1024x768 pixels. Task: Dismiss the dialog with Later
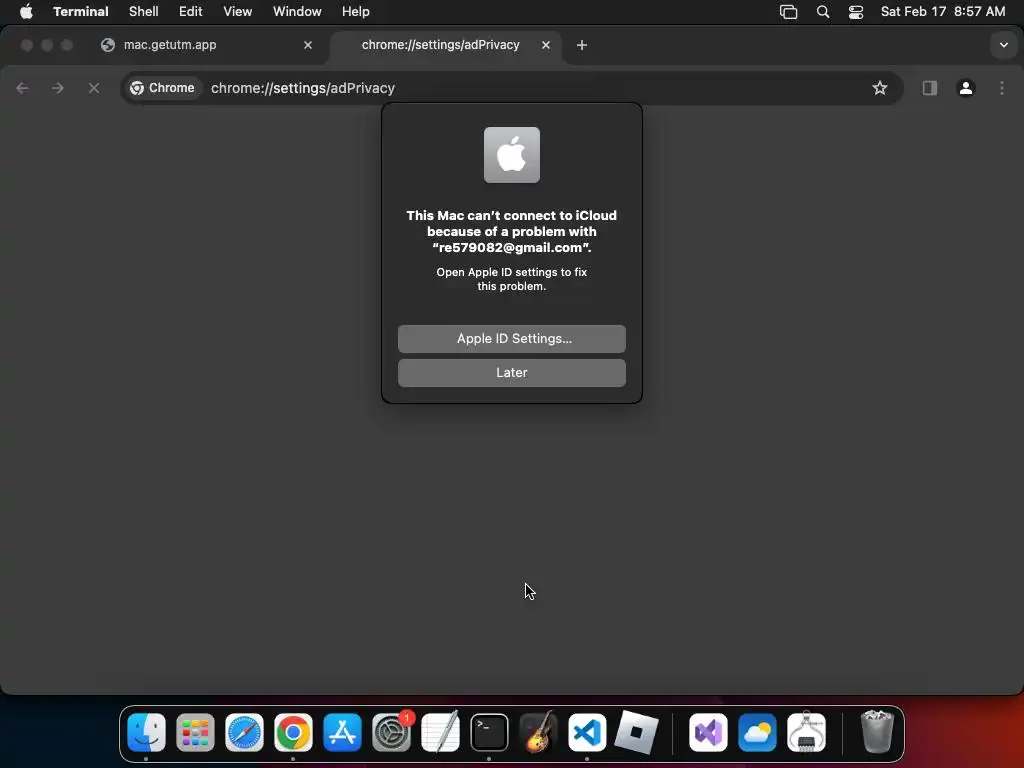click(512, 373)
